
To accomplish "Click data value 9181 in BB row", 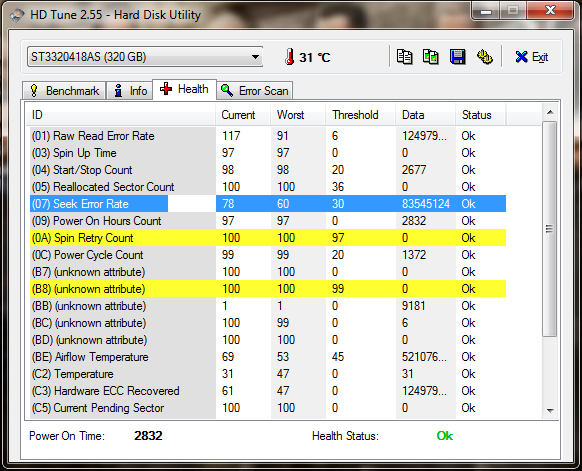I will click(x=413, y=306).
